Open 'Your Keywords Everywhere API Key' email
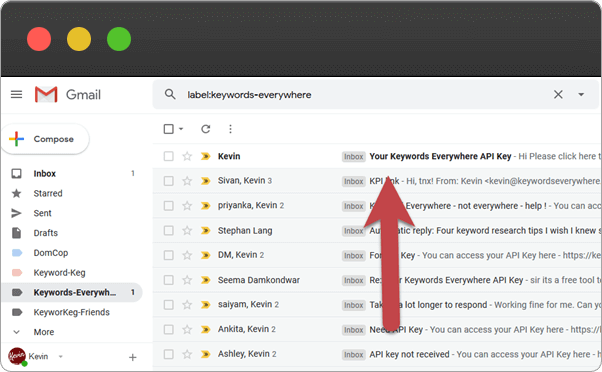 (440, 156)
